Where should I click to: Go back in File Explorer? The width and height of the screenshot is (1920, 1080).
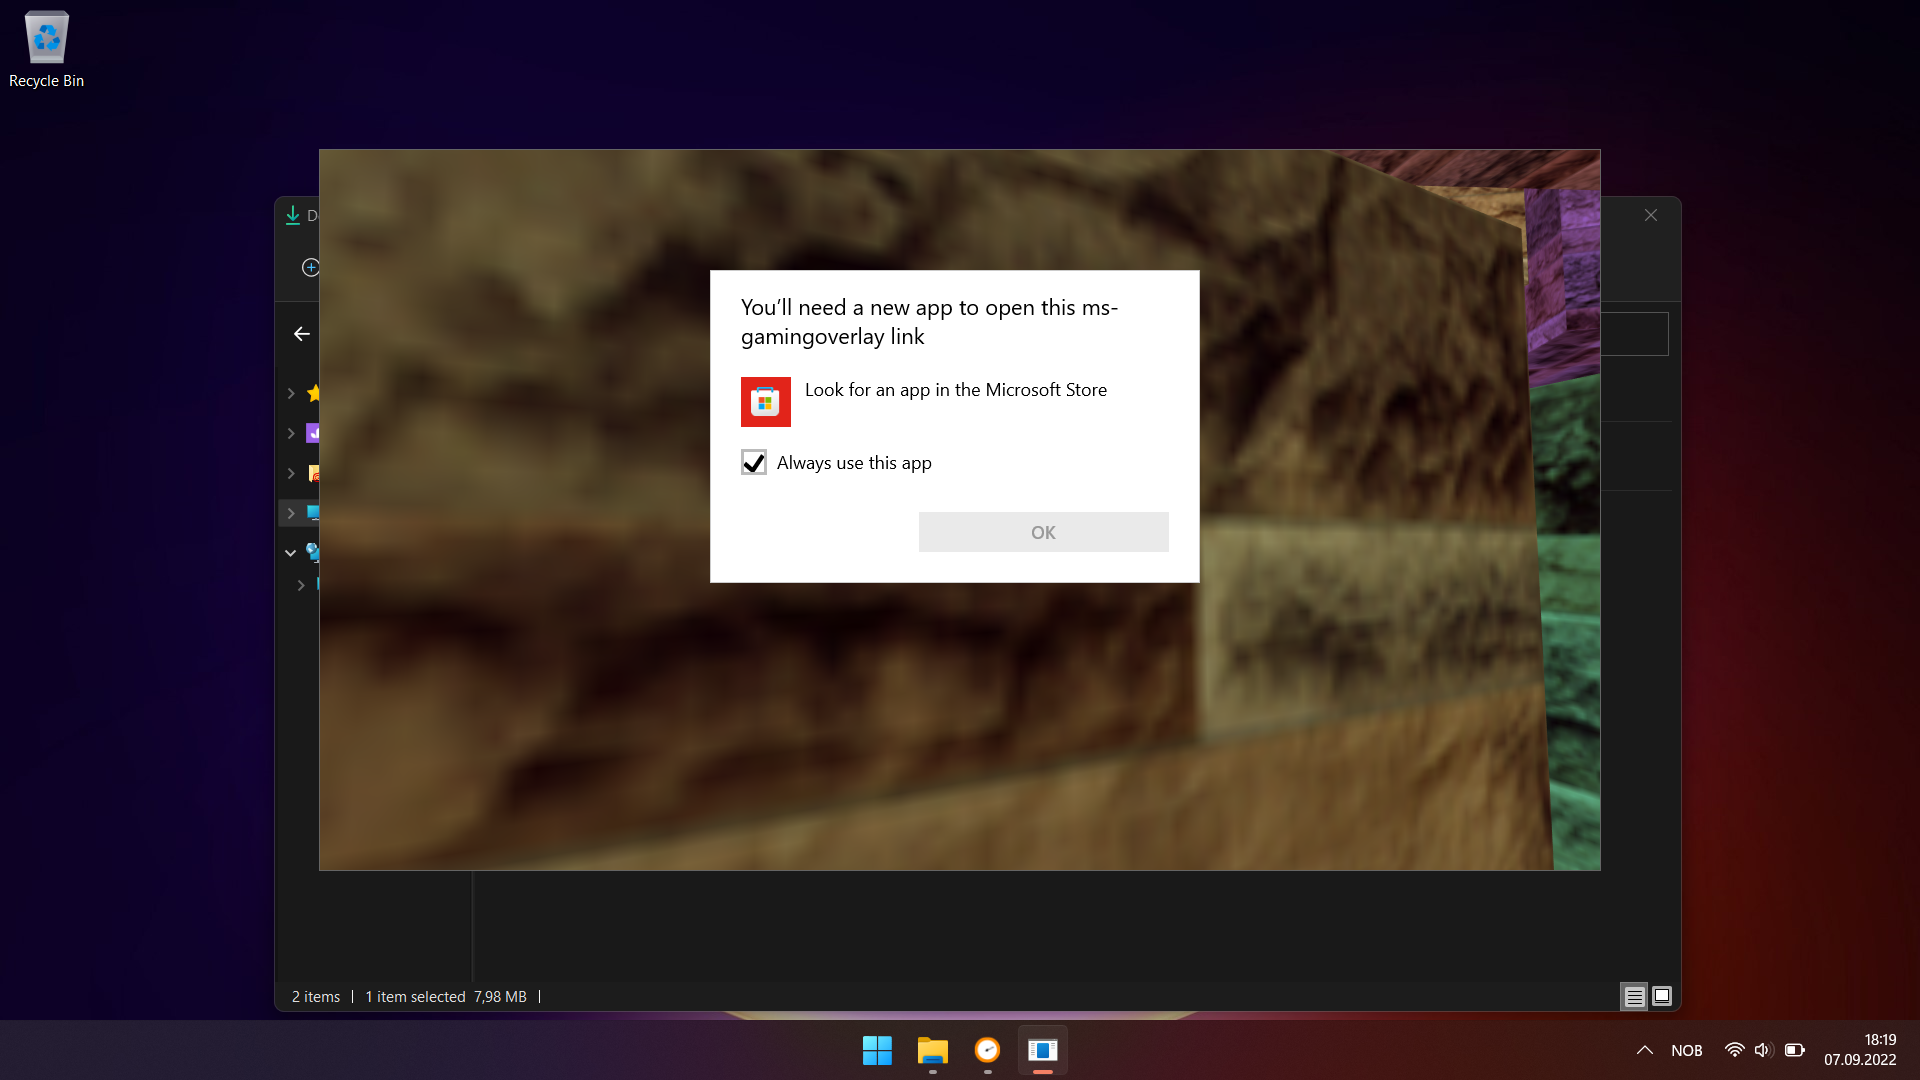301,334
